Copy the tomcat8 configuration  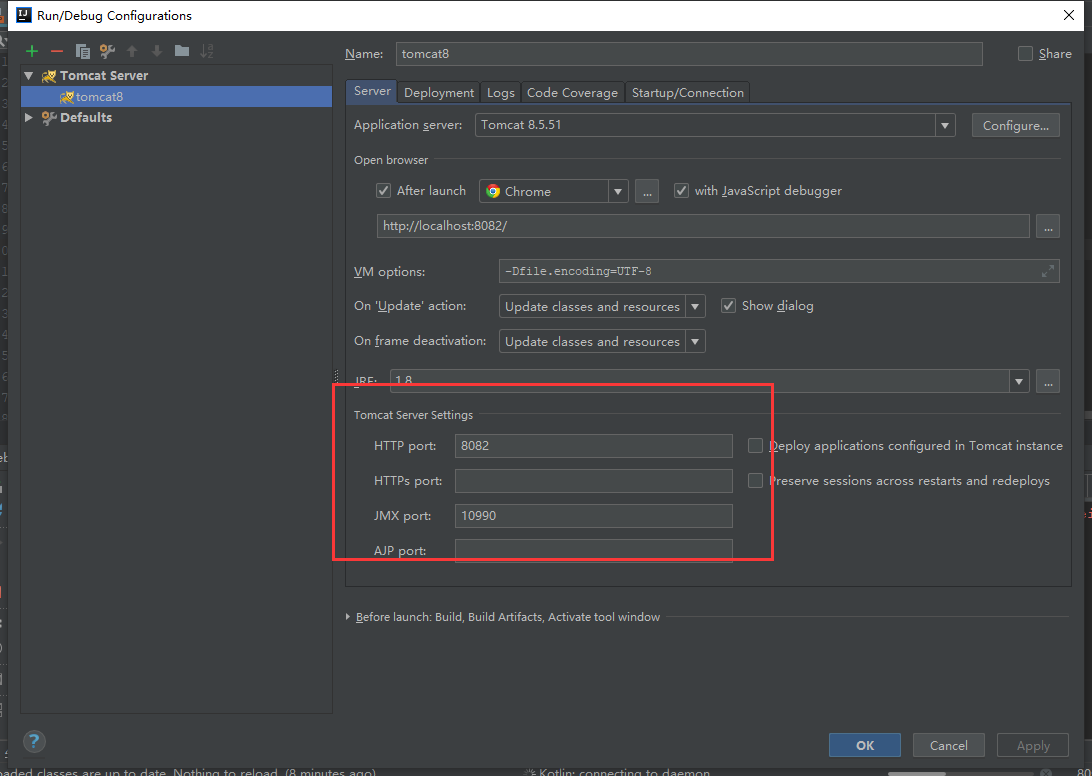point(83,51)
